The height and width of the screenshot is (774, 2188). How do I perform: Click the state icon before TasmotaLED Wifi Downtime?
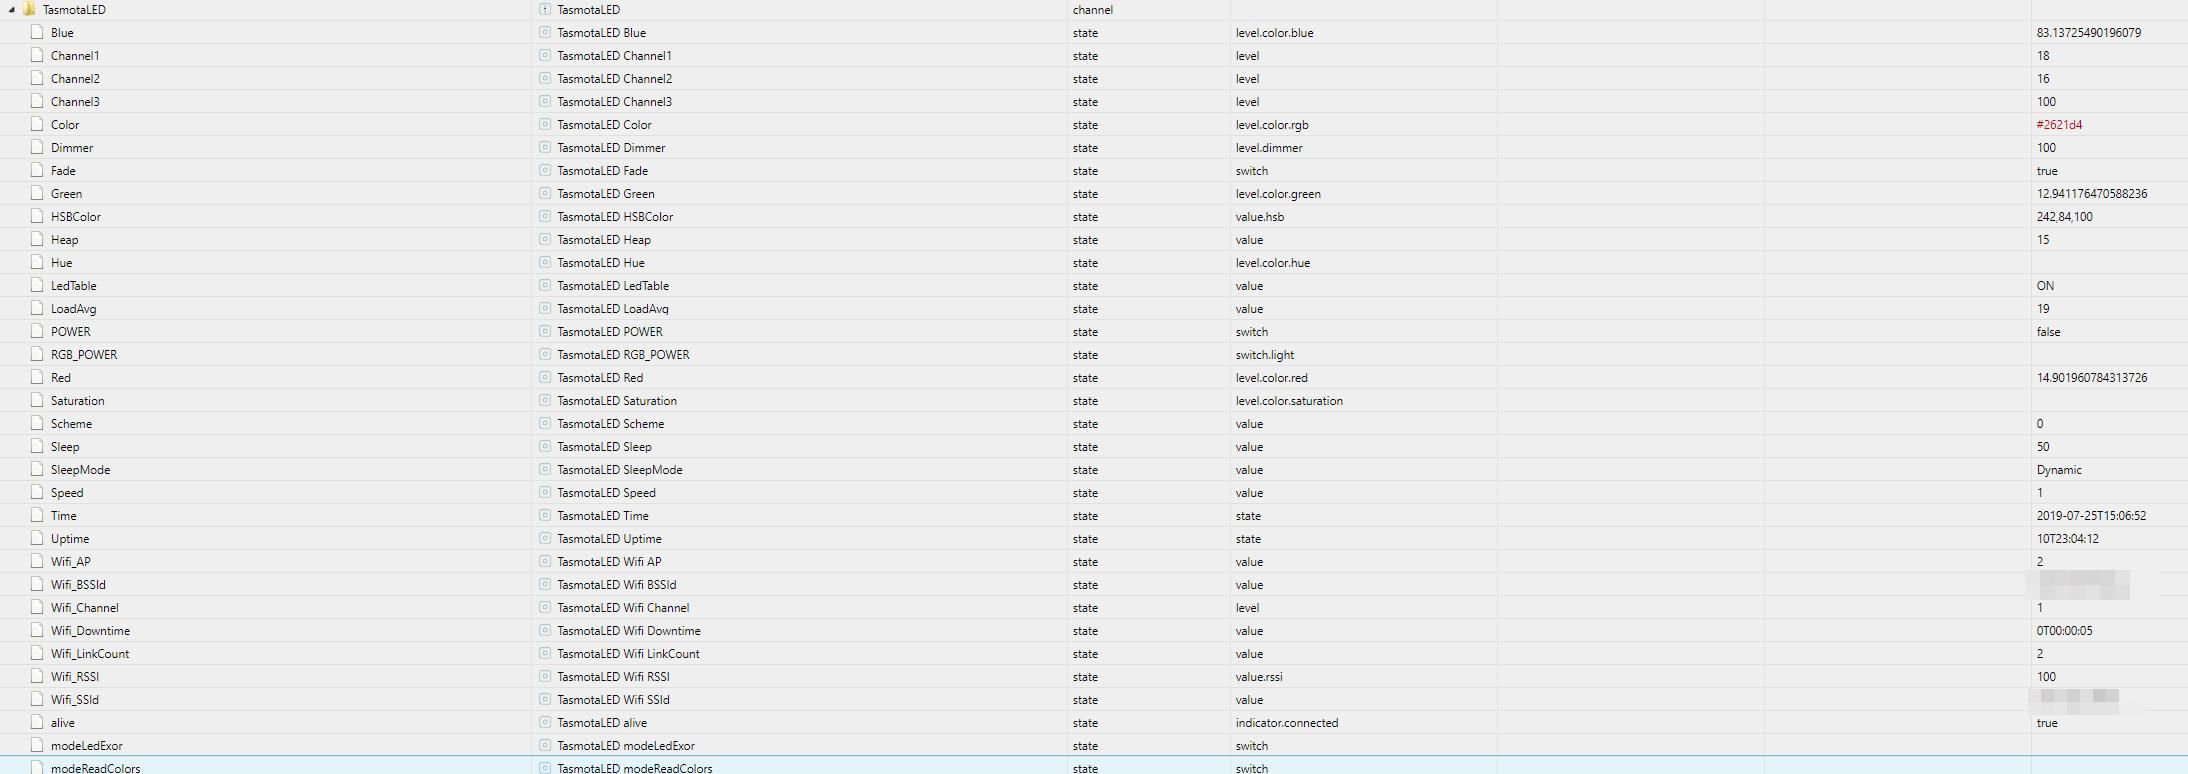pyautogui.click(x=545, y=630)
